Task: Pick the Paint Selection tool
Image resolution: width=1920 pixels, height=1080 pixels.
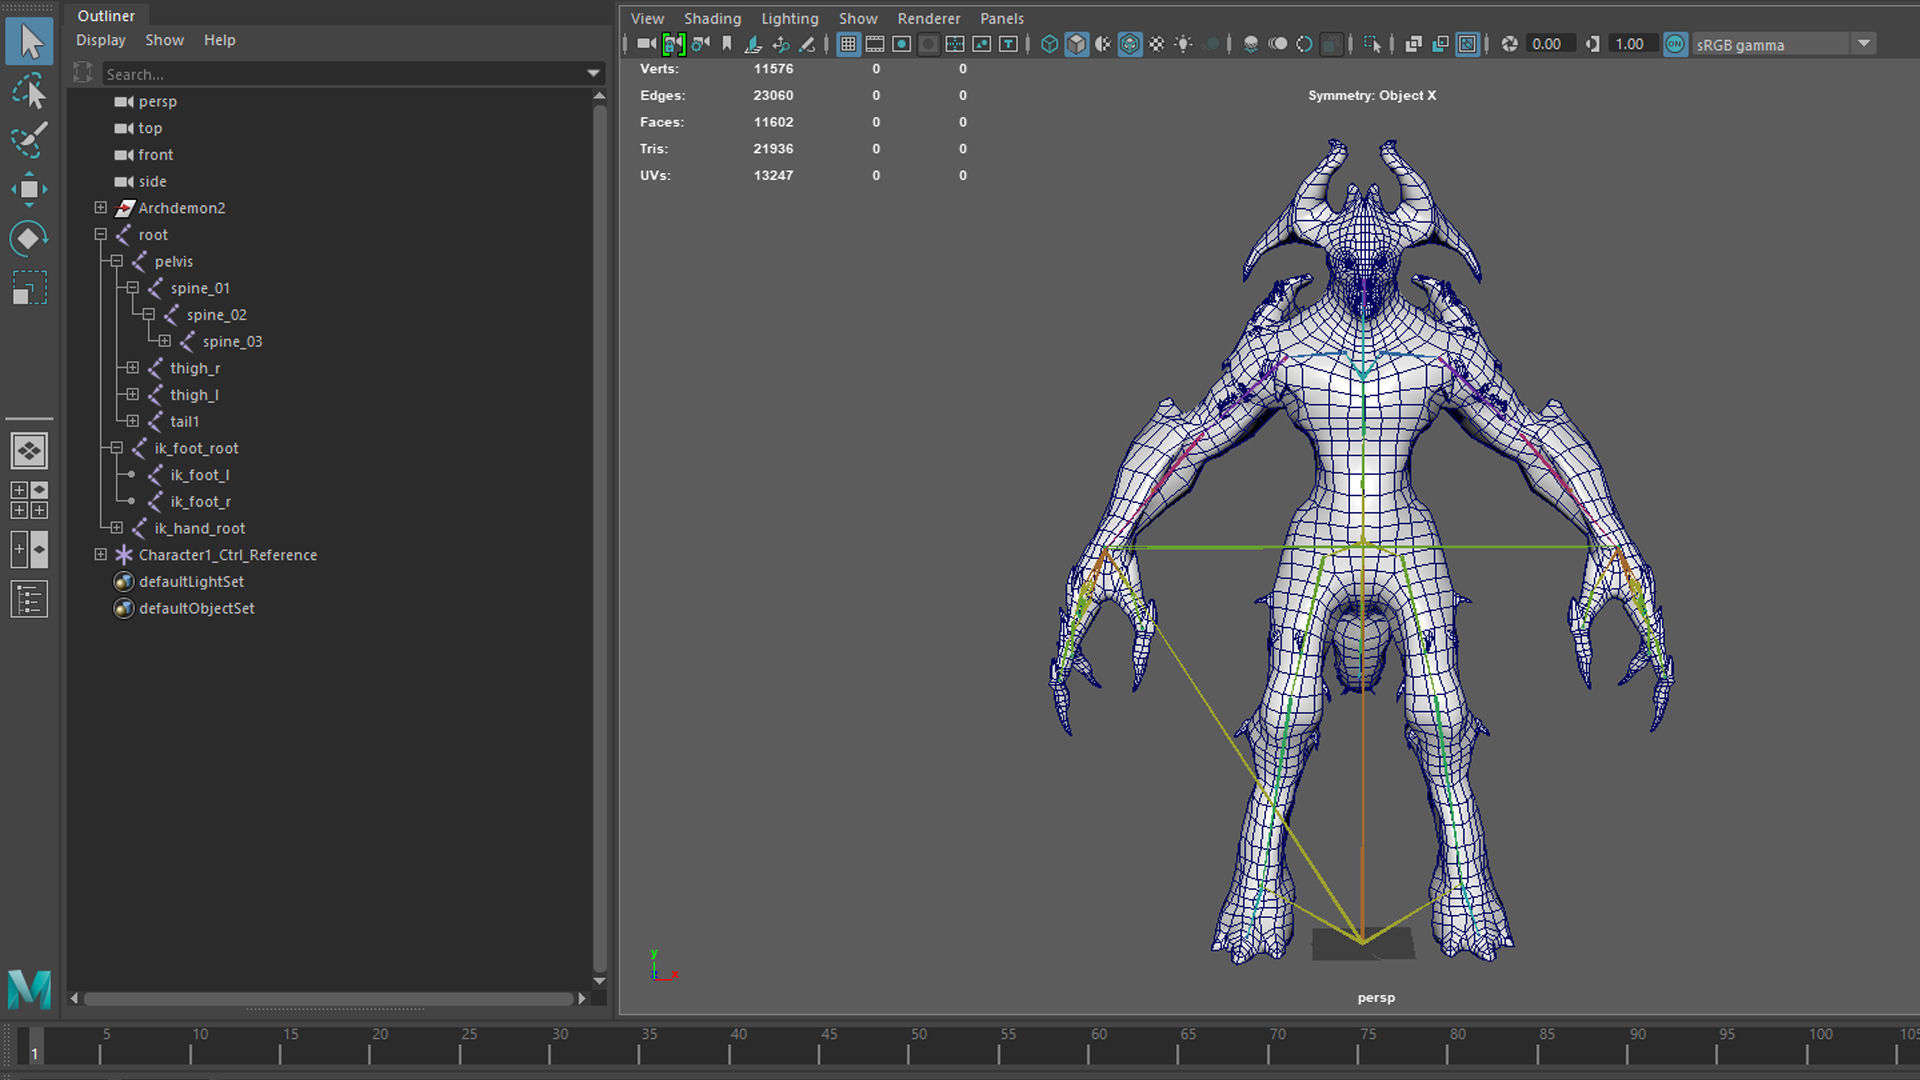Action: tap(29, 140)
